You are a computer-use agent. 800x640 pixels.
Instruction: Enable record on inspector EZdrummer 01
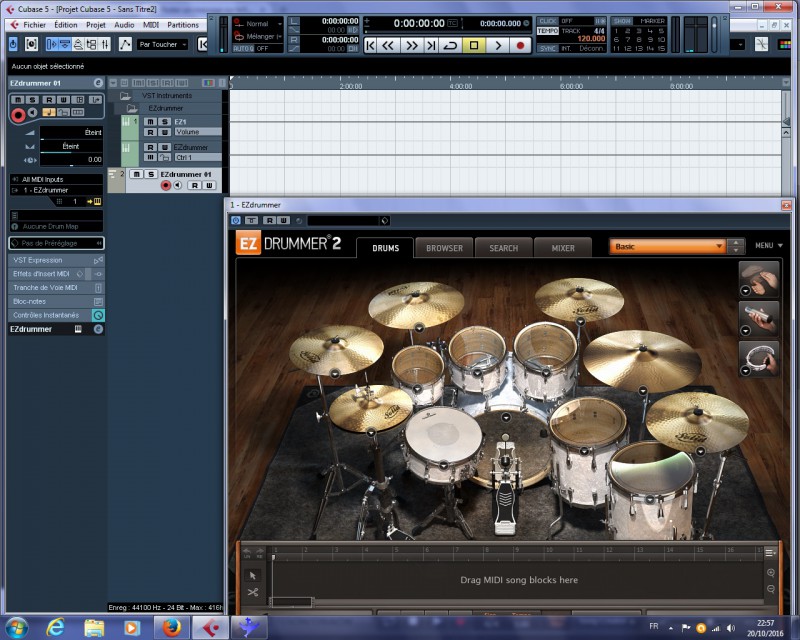[18, 115]
